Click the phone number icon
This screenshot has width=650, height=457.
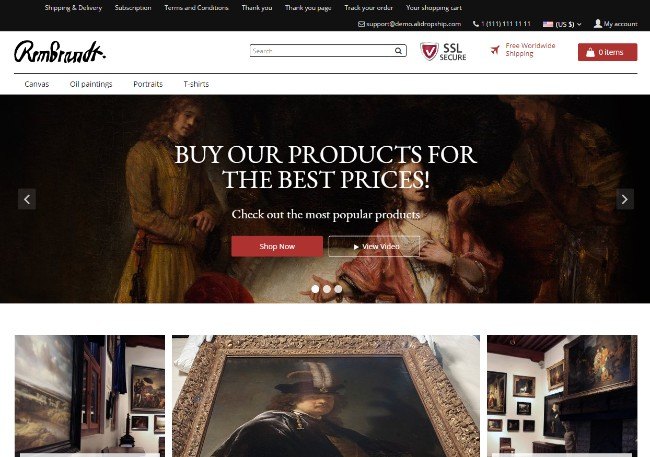(x=475, y=24)
